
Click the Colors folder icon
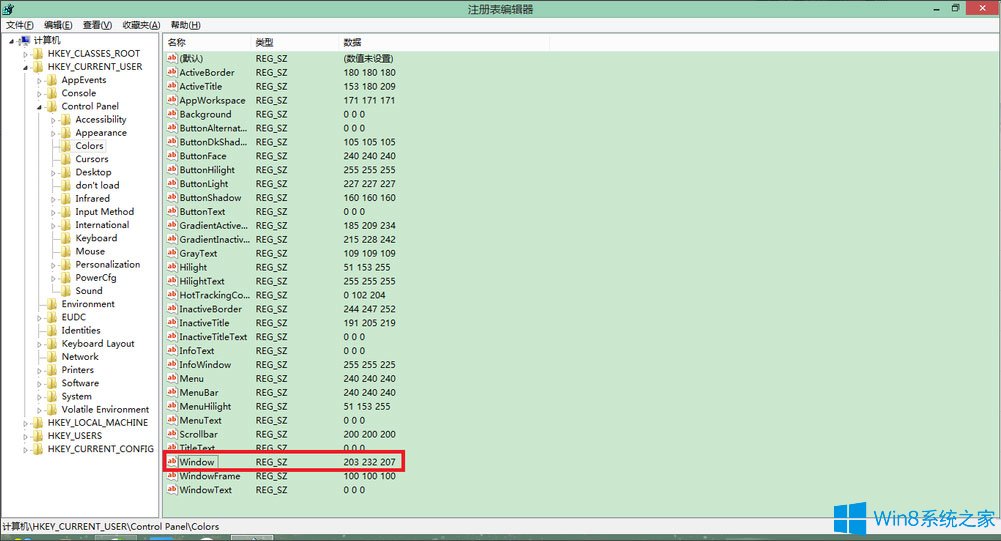click(66, 146)
